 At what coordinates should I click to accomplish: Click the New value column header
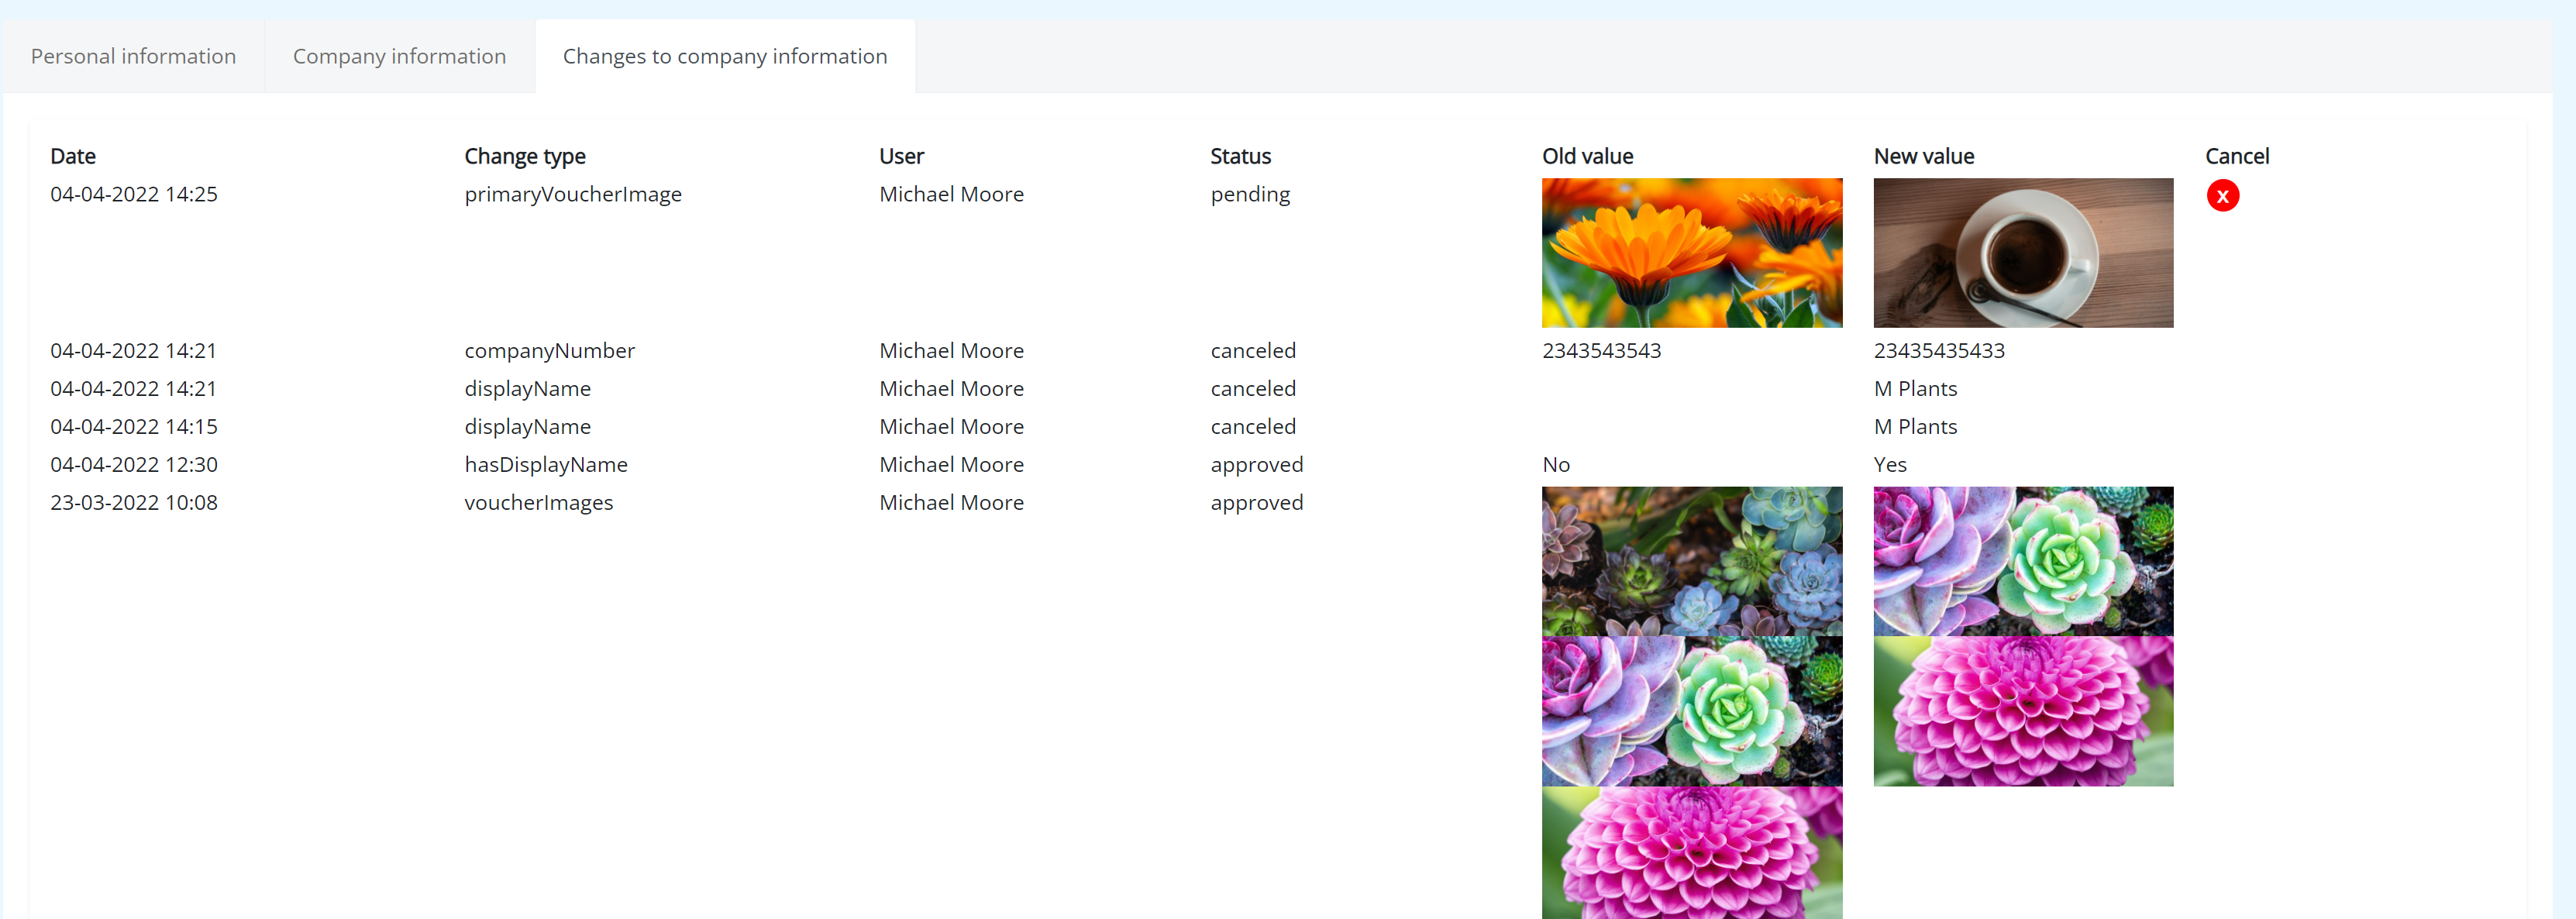click(x=1923, y=156)
